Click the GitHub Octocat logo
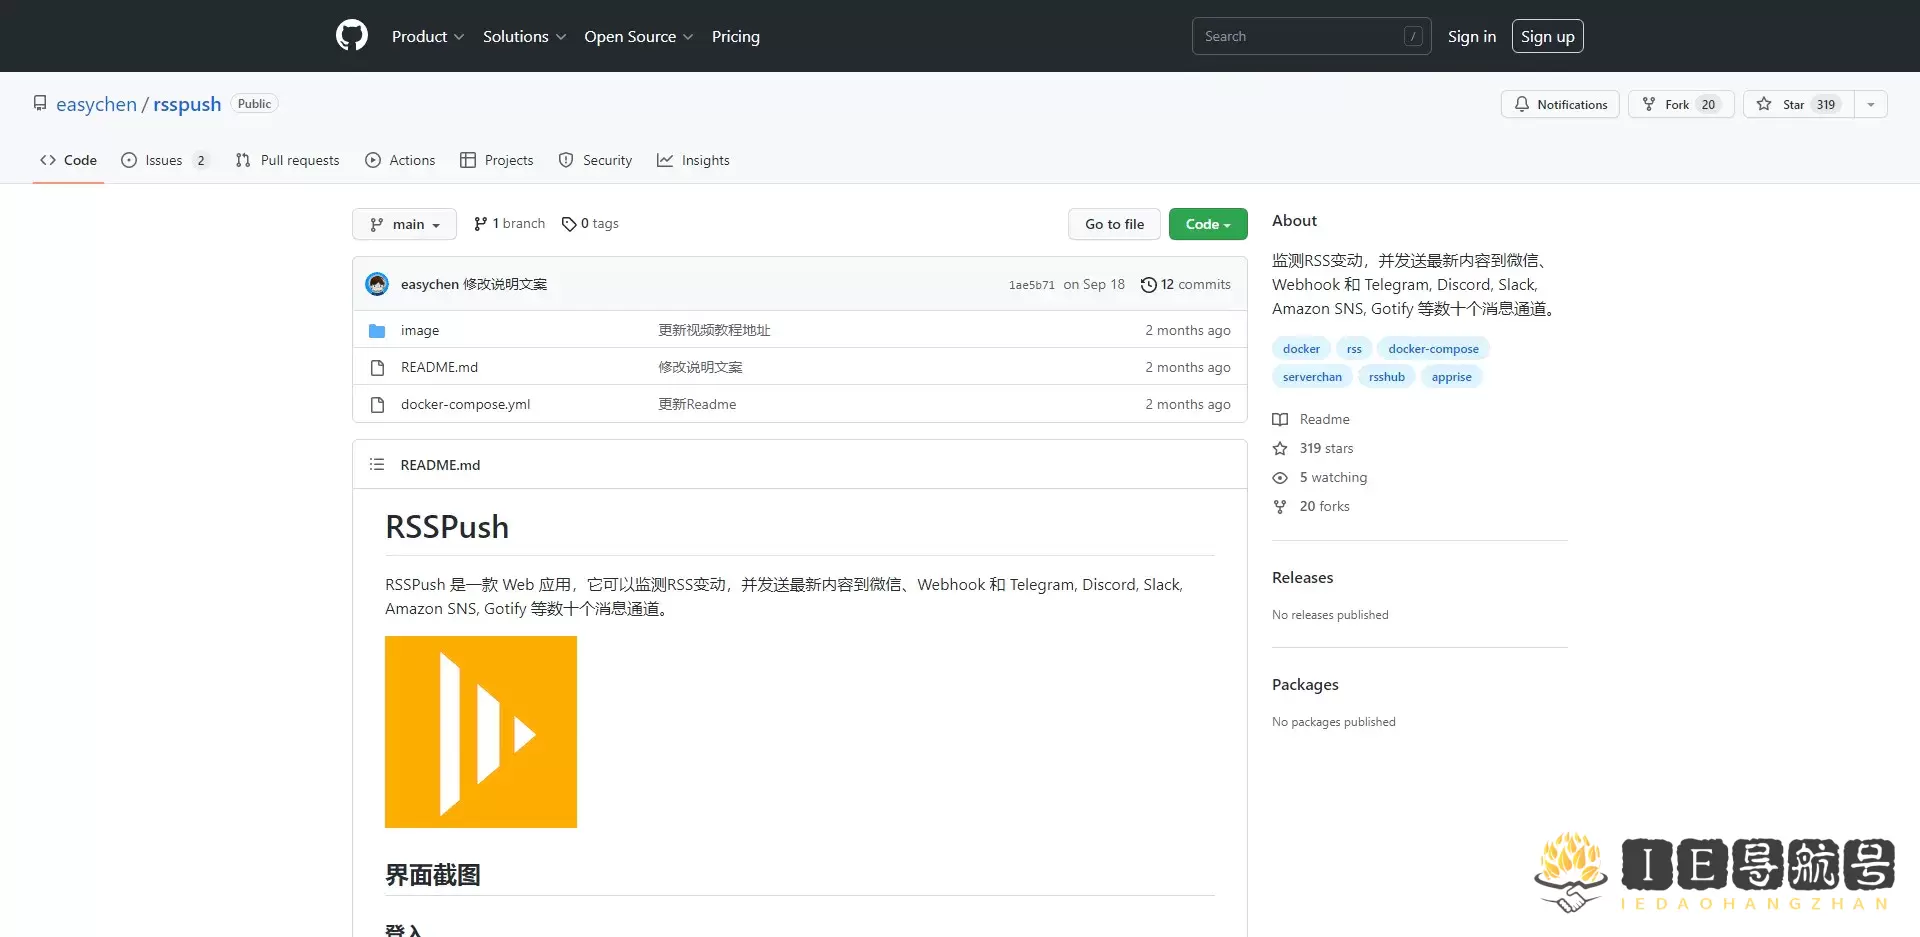 coord(351,36)
